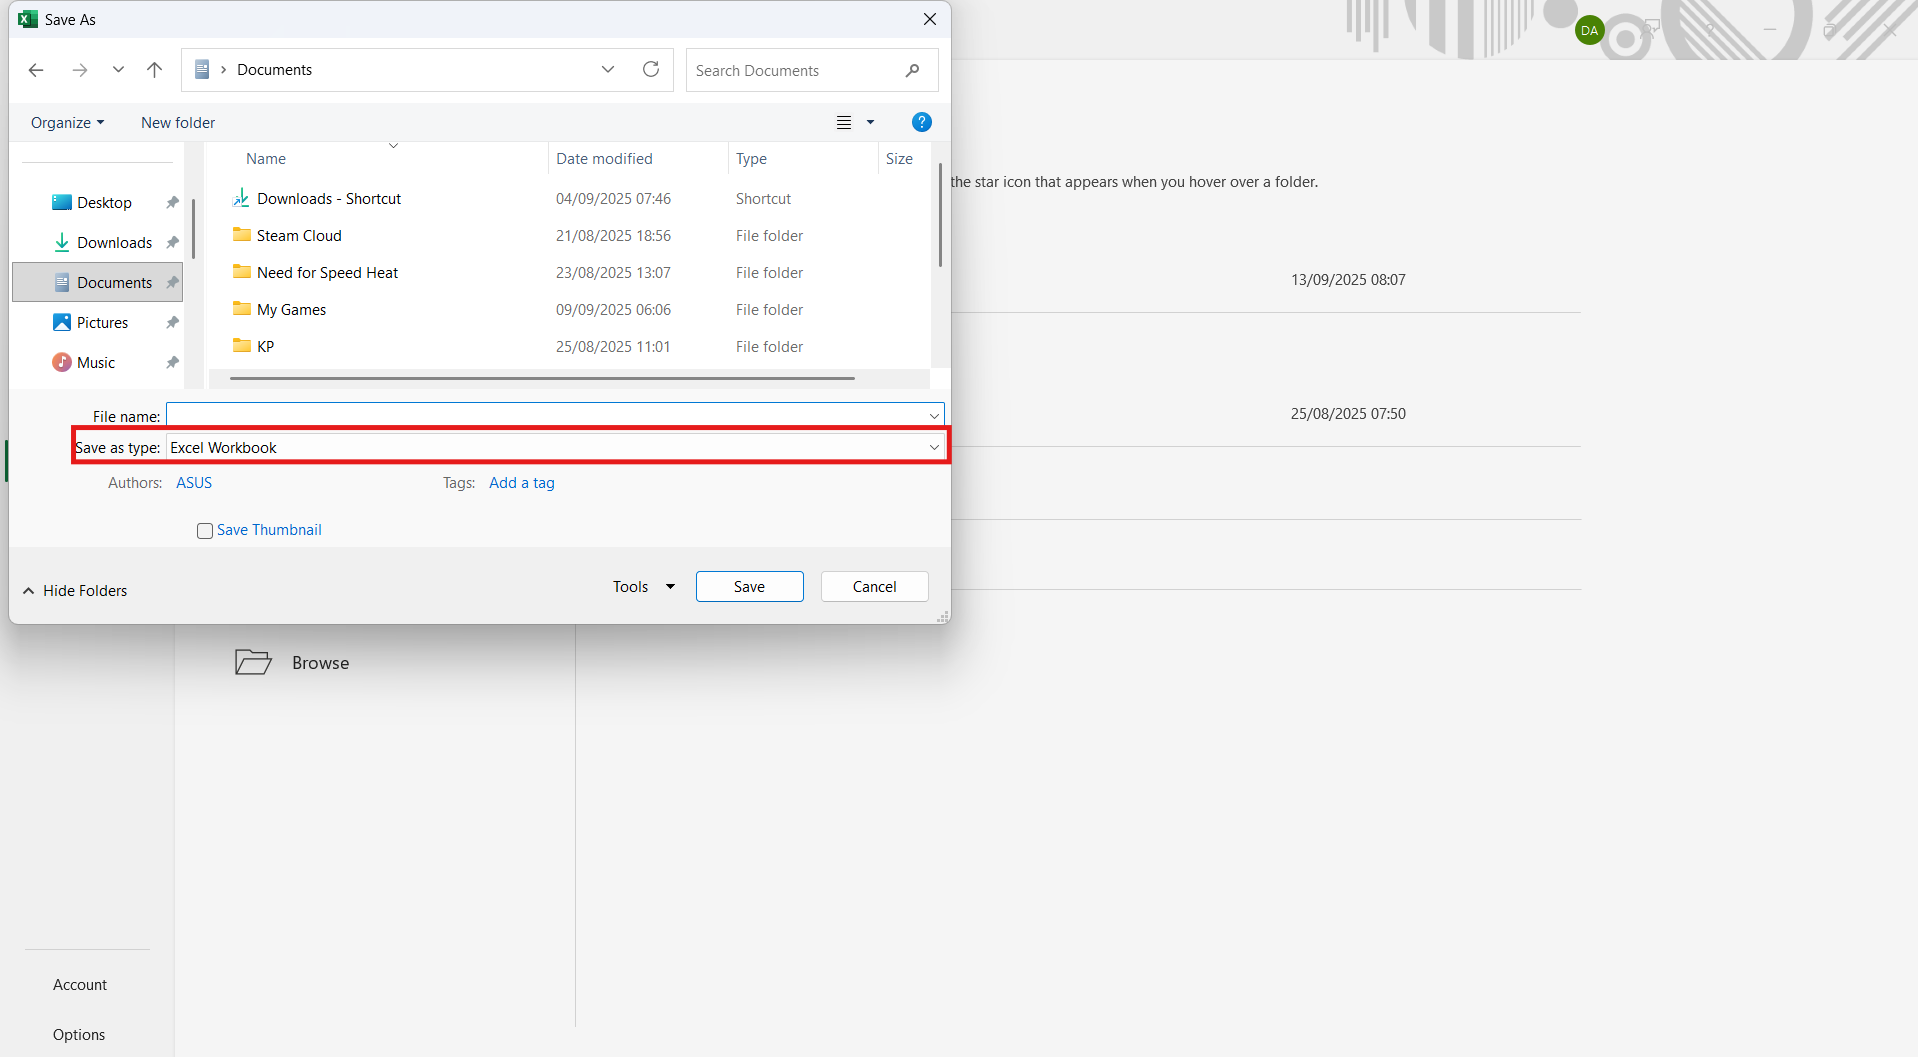Refresh the Documents folder view

[651, 70]
